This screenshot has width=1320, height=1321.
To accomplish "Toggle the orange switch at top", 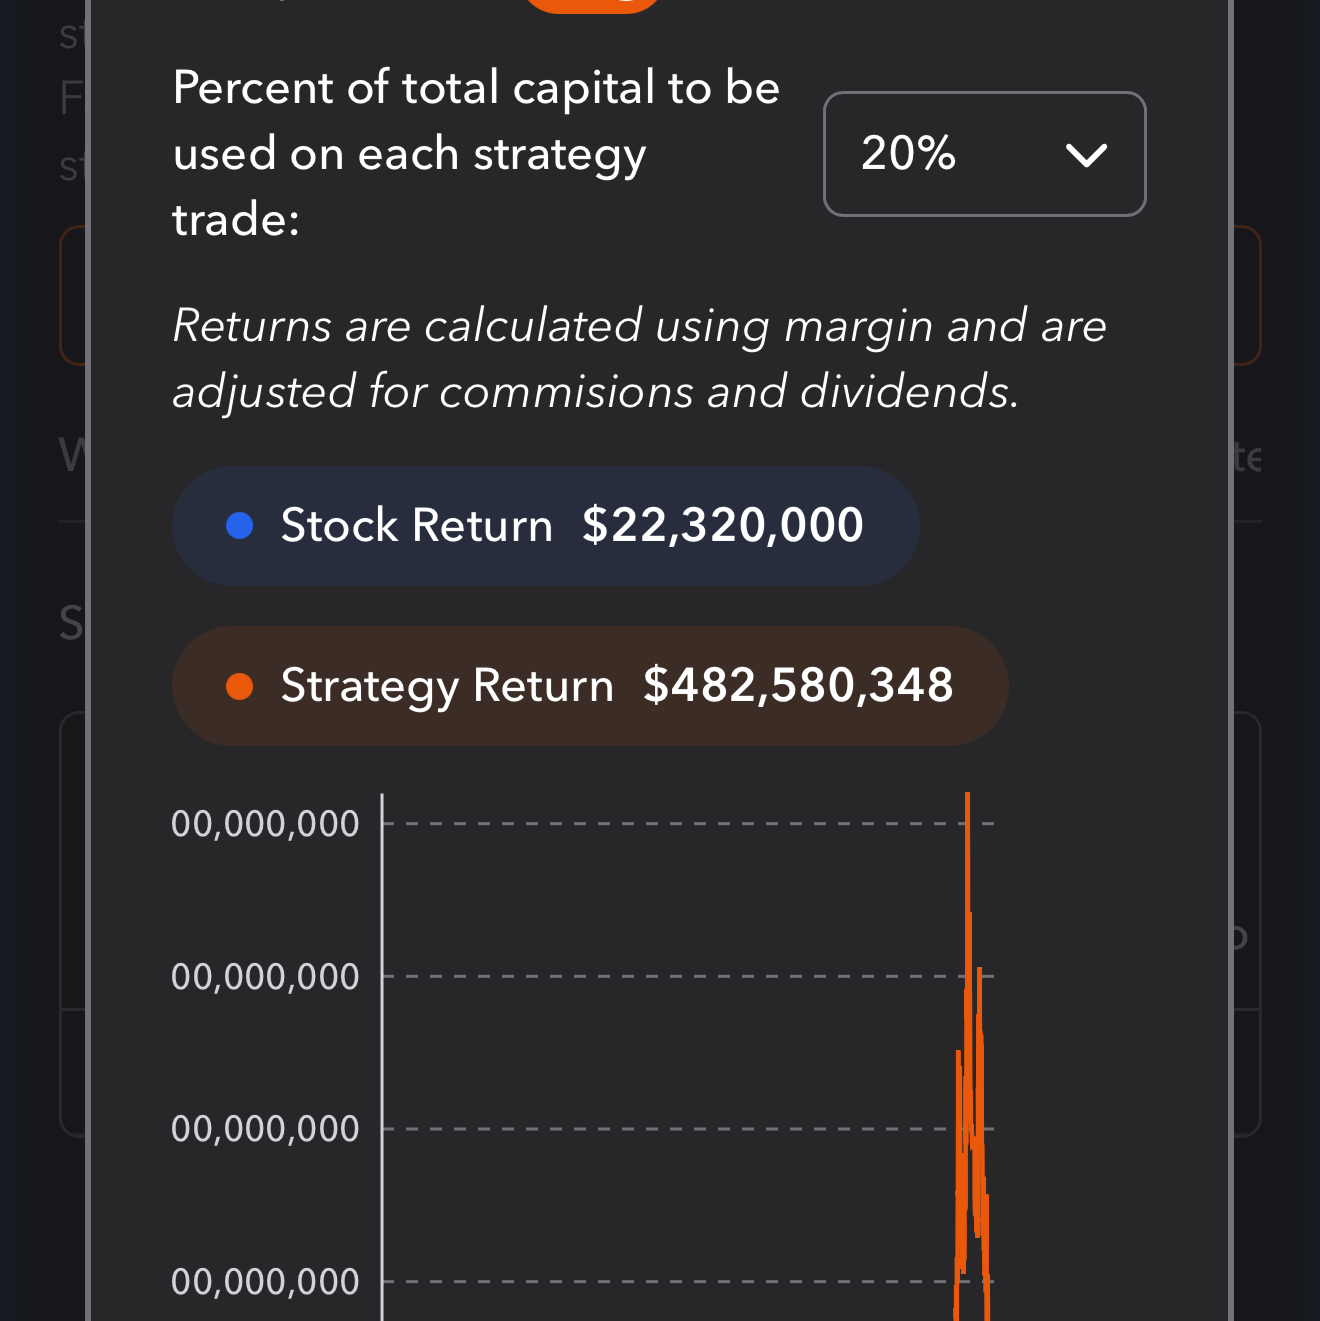I will pos(592,3).
